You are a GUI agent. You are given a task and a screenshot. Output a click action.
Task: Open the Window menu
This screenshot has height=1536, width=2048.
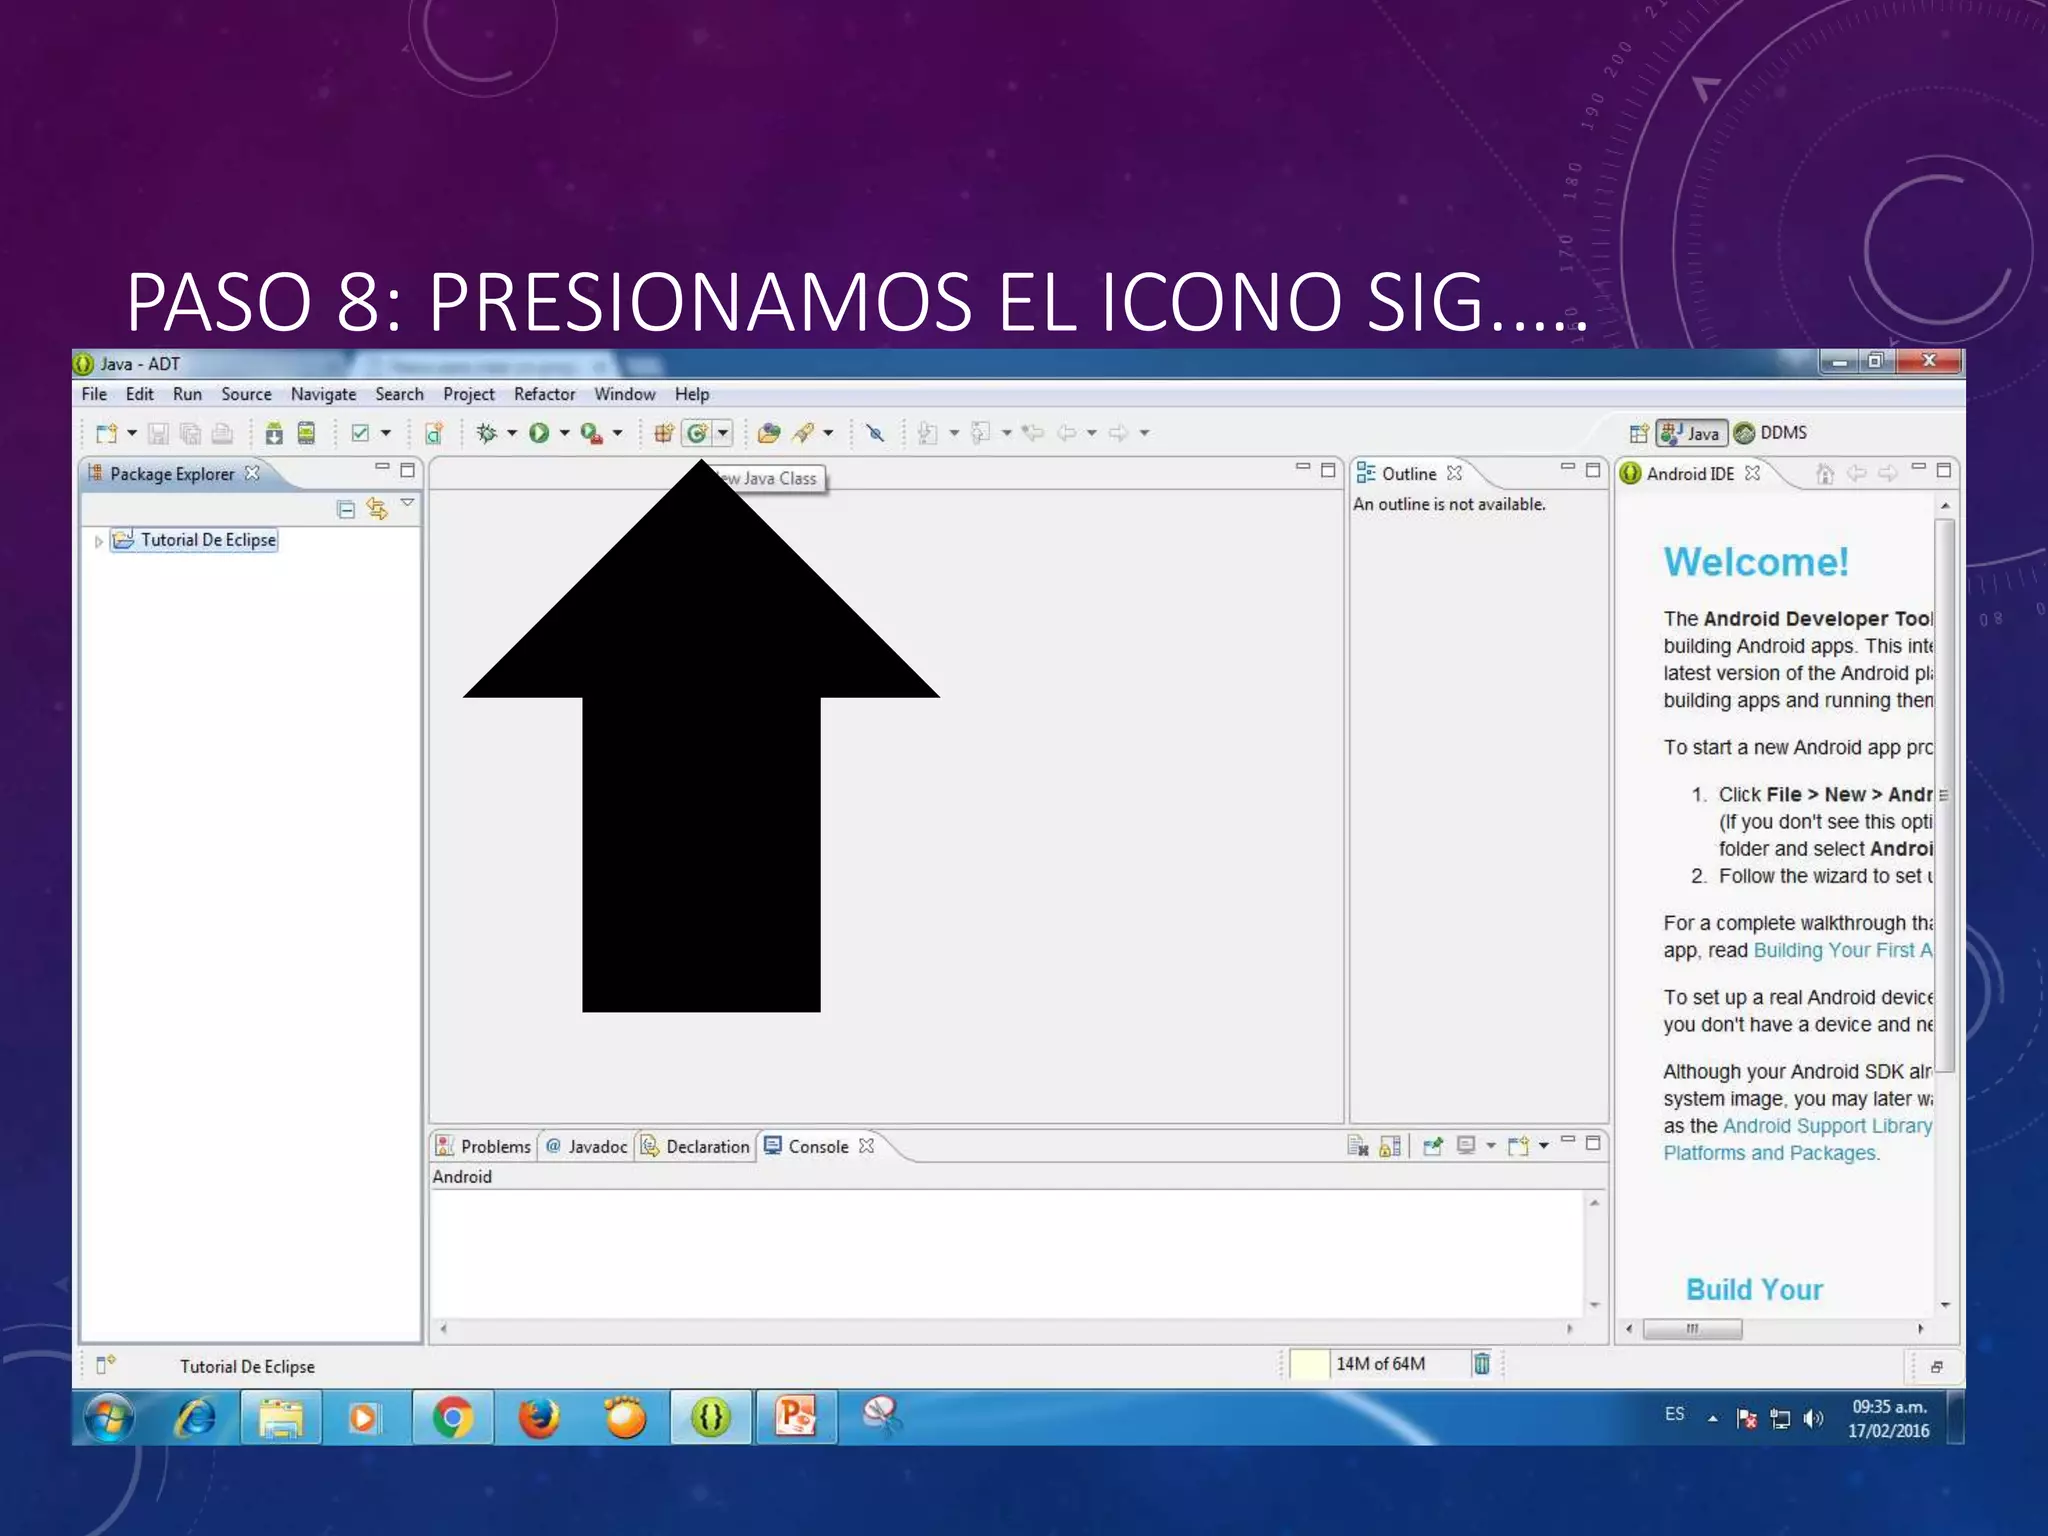624,394
